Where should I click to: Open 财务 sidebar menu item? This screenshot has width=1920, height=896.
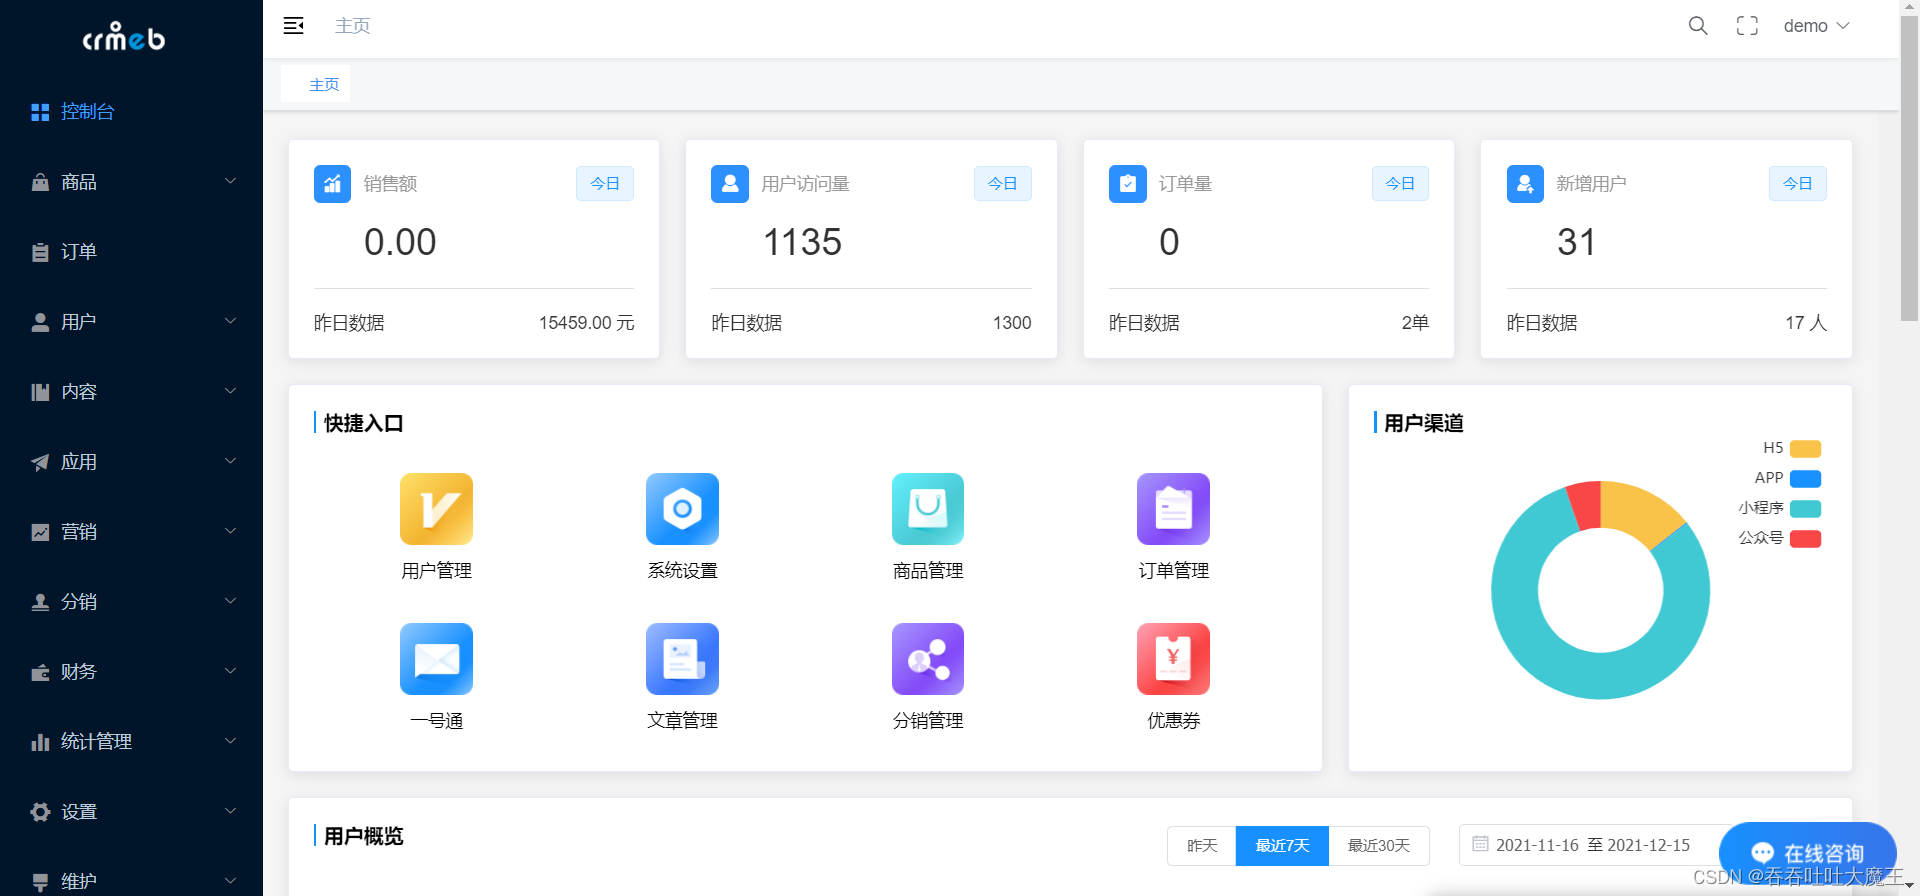point(131,672)
